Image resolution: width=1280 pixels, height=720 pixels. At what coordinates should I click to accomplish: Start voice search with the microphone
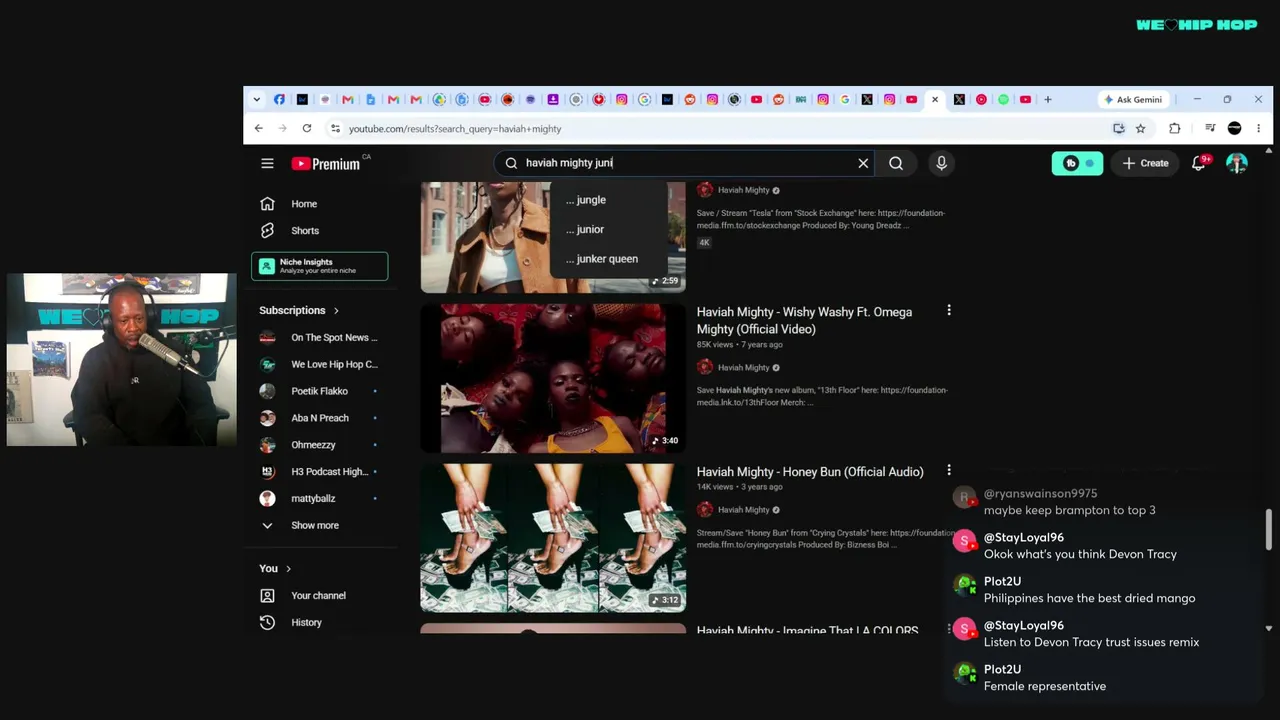pyautogui.click(x=941, y=163)
